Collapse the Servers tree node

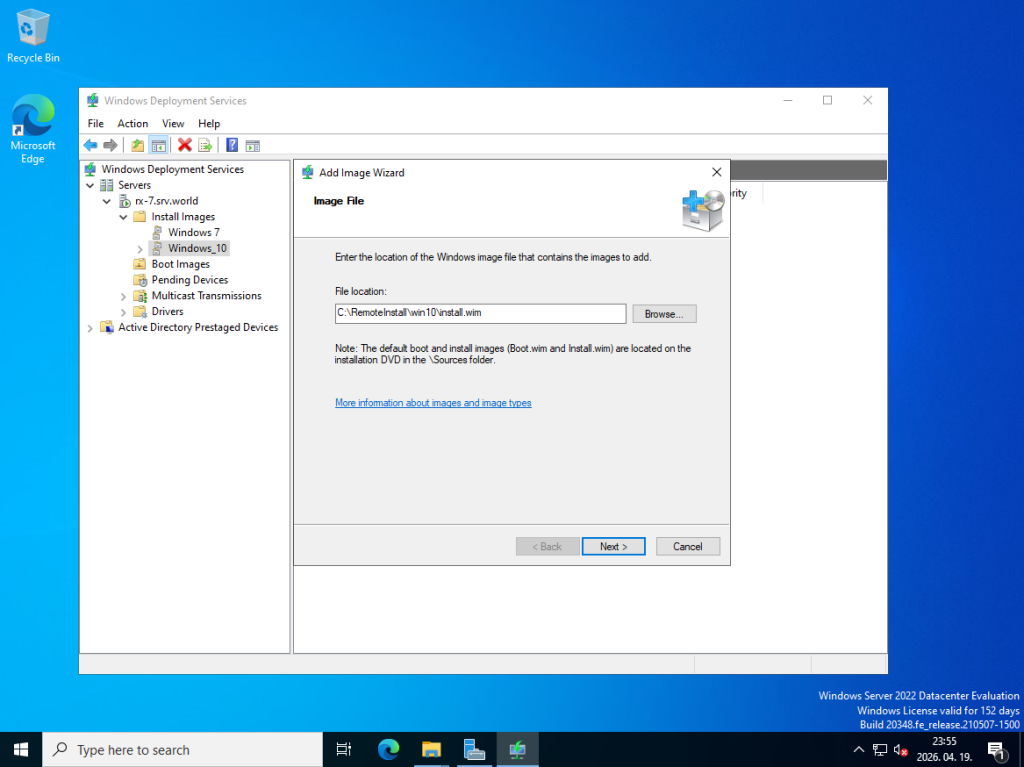point(91,185)
